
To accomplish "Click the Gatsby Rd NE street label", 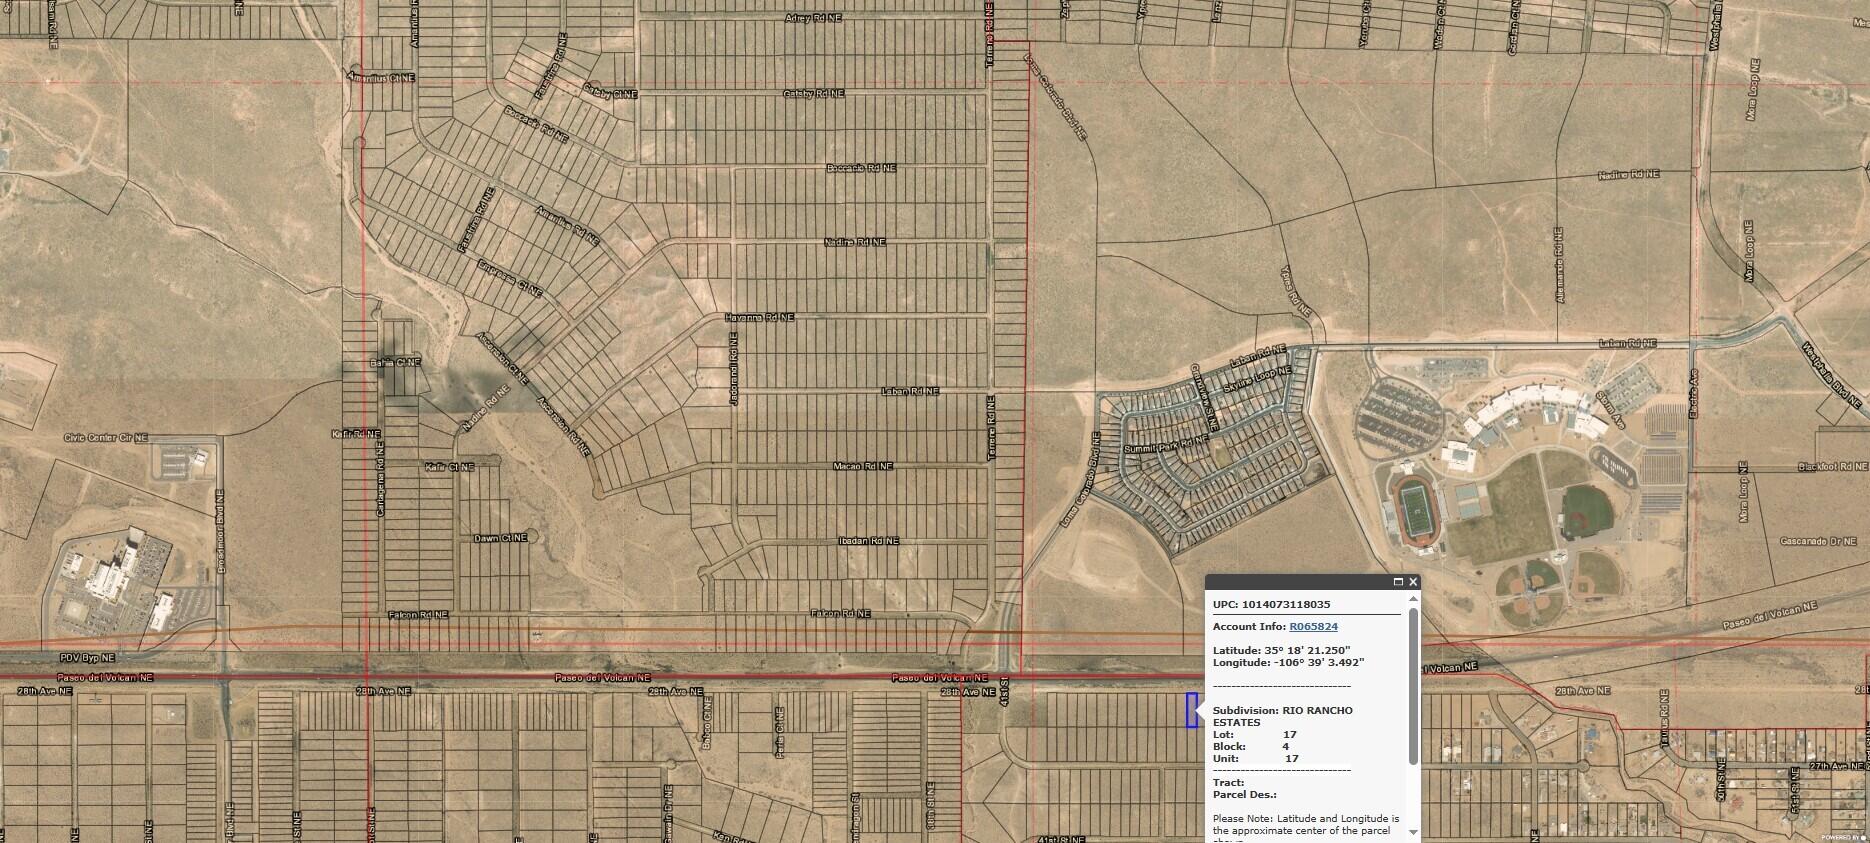I will [x=813, y=93].
